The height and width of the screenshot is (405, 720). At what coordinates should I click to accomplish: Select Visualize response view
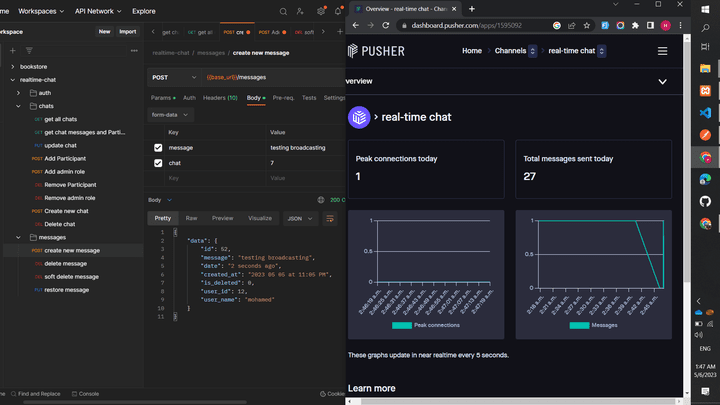260,219
